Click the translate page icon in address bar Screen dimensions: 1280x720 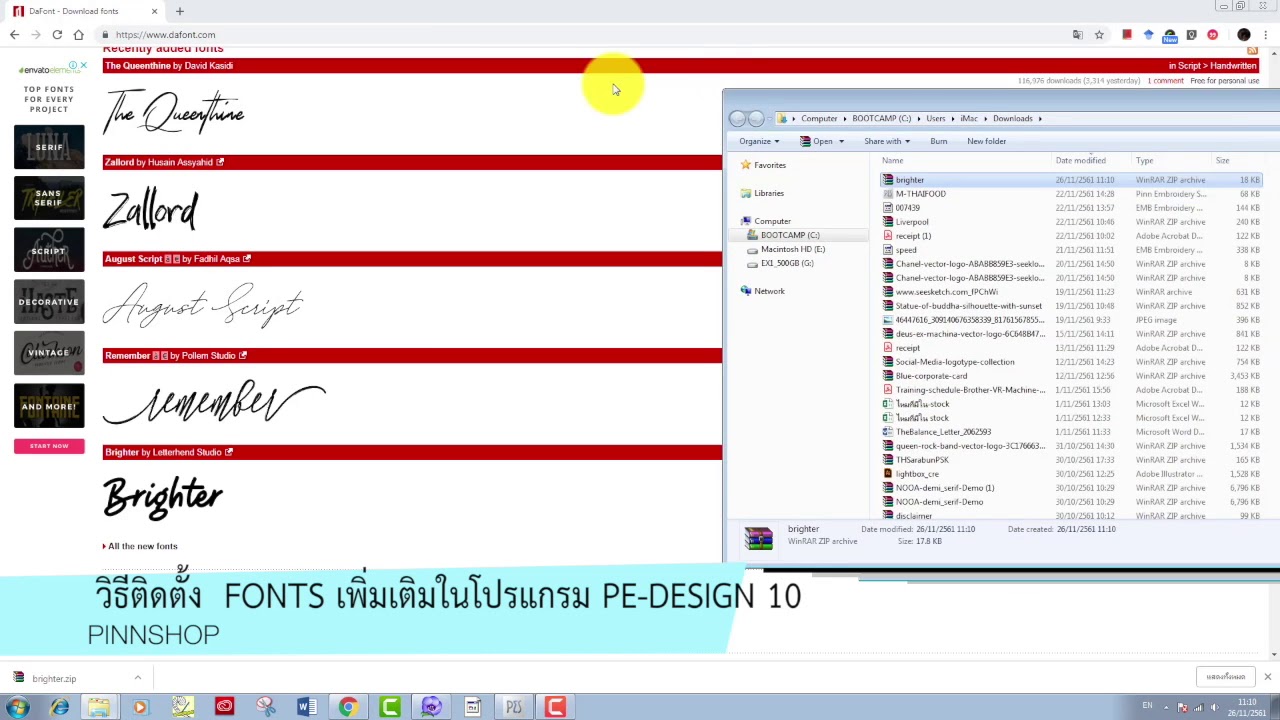click(1077, 35)
